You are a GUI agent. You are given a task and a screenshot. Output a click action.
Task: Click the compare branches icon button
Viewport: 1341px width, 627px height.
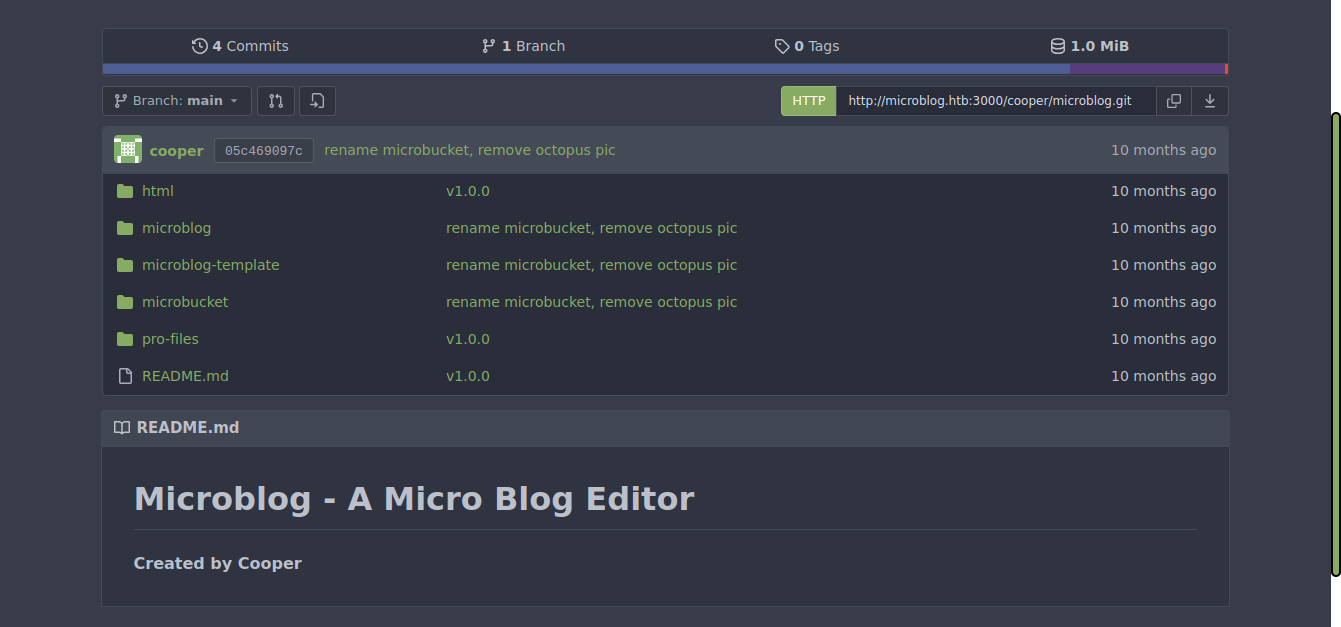[x=276, y=101]
